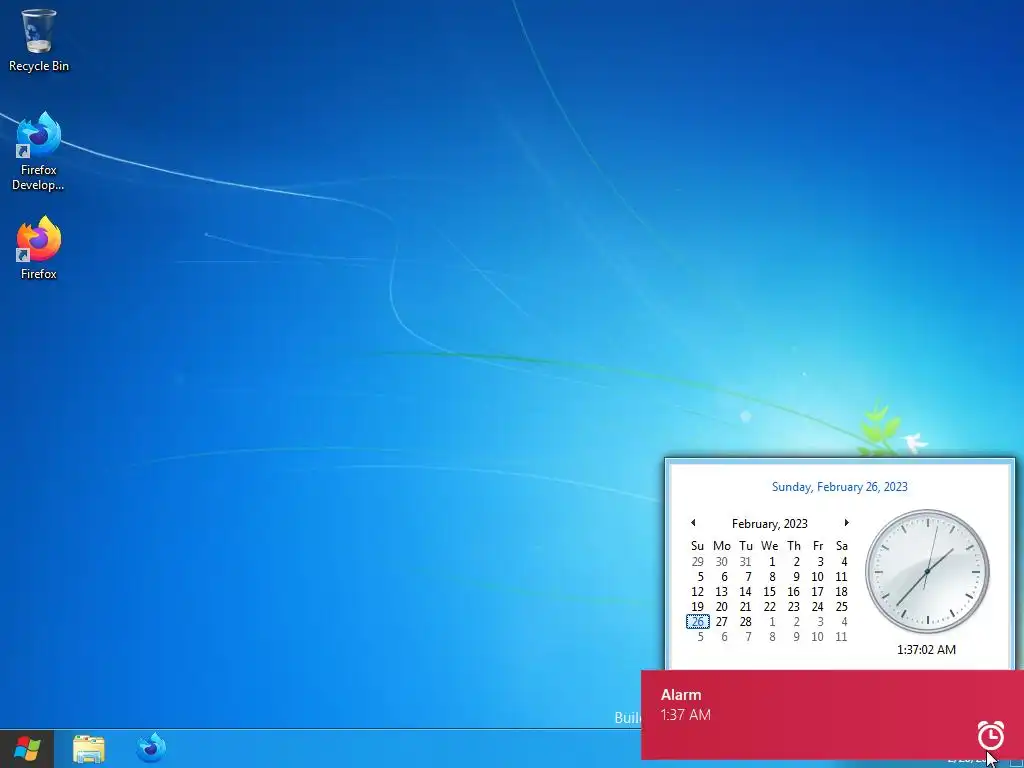1024x768 pixels.
Task: Select February 12 in the calendar
Action: click(x=697, y=592)
